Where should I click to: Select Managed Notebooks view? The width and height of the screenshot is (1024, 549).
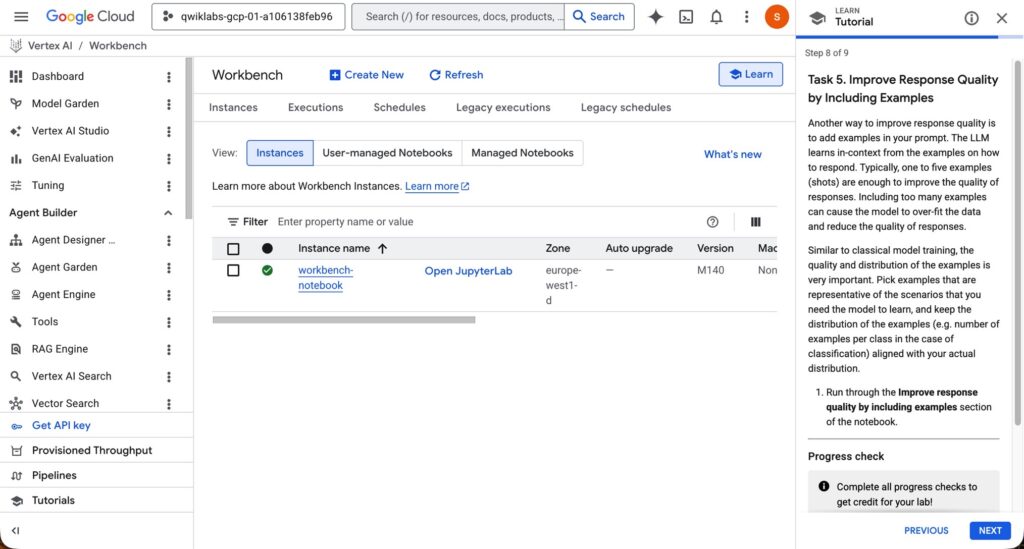[x=522, y=153]
